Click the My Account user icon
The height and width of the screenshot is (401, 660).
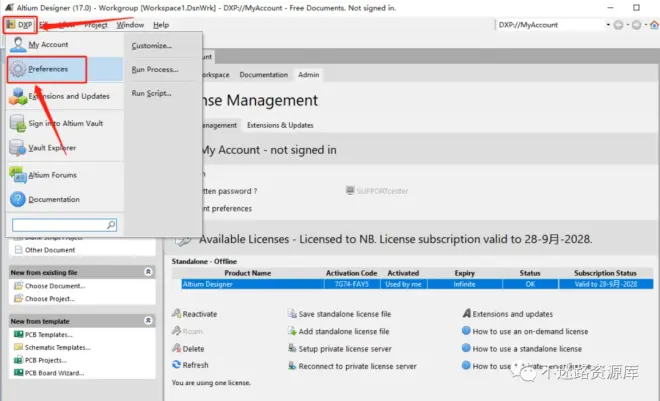[18, 44]
